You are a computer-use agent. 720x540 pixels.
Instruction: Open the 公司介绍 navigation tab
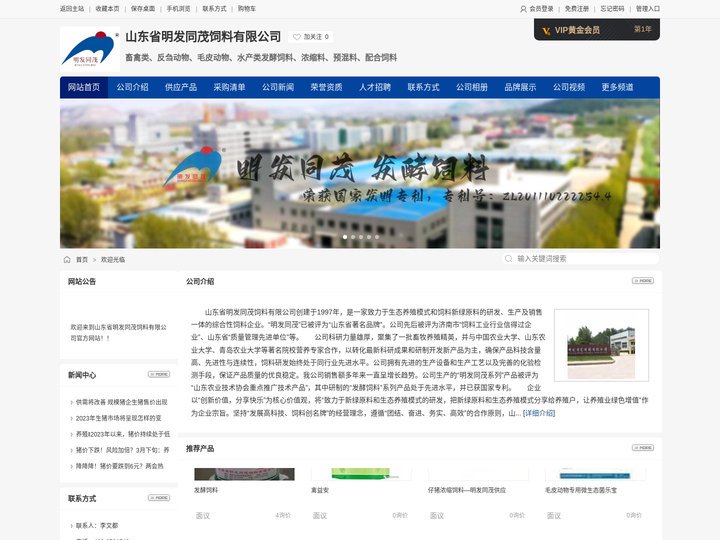coord(132,87)
